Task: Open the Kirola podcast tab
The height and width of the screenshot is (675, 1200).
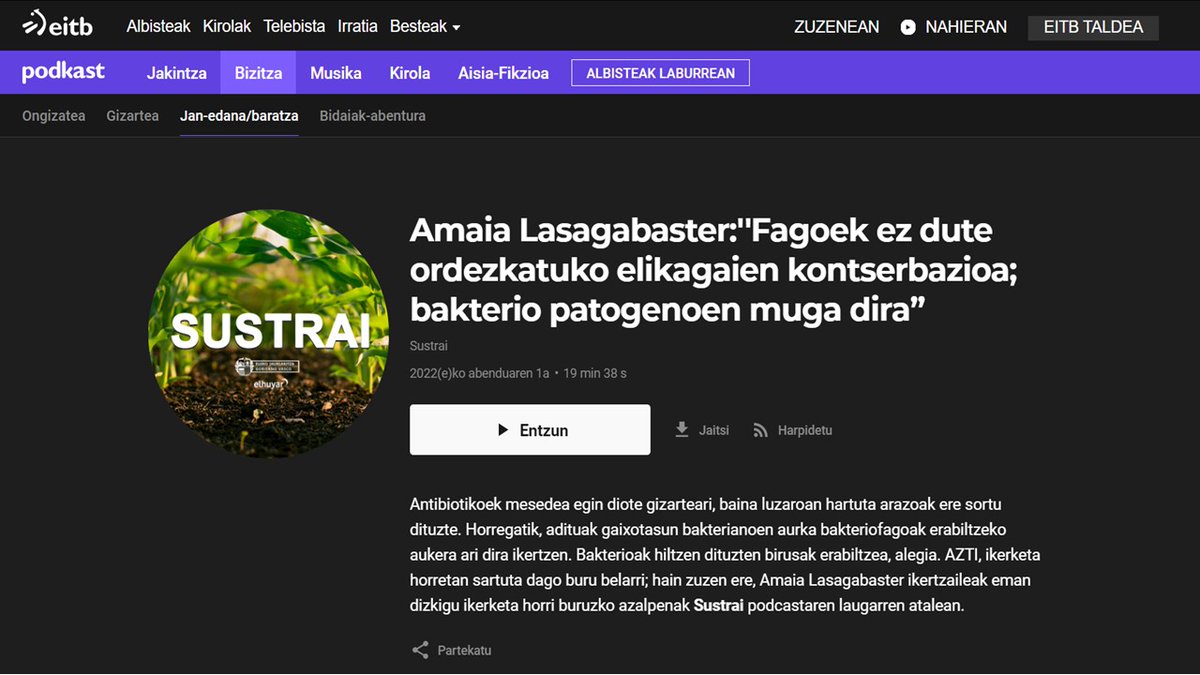Action: (410, 73)
